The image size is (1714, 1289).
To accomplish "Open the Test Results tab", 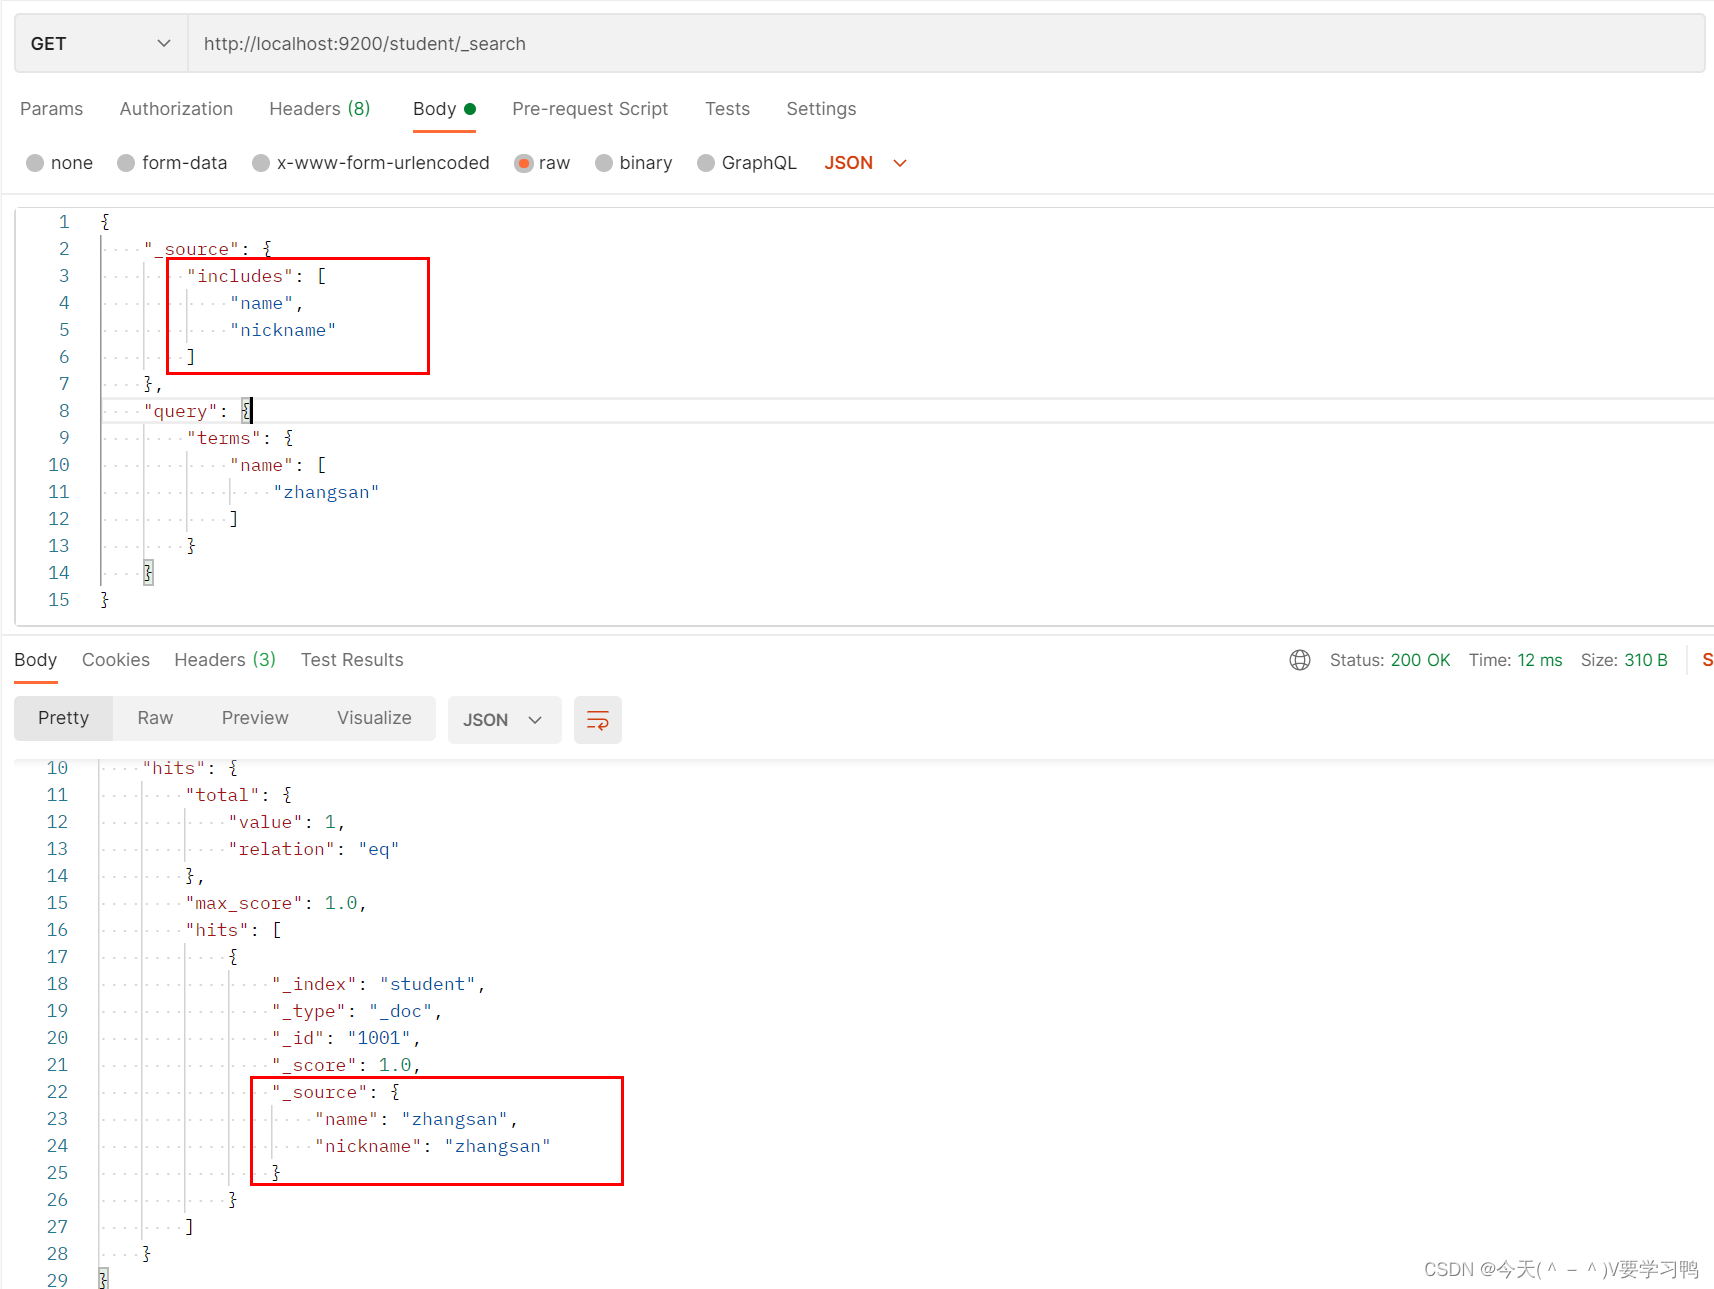I will tap(352, 660).
